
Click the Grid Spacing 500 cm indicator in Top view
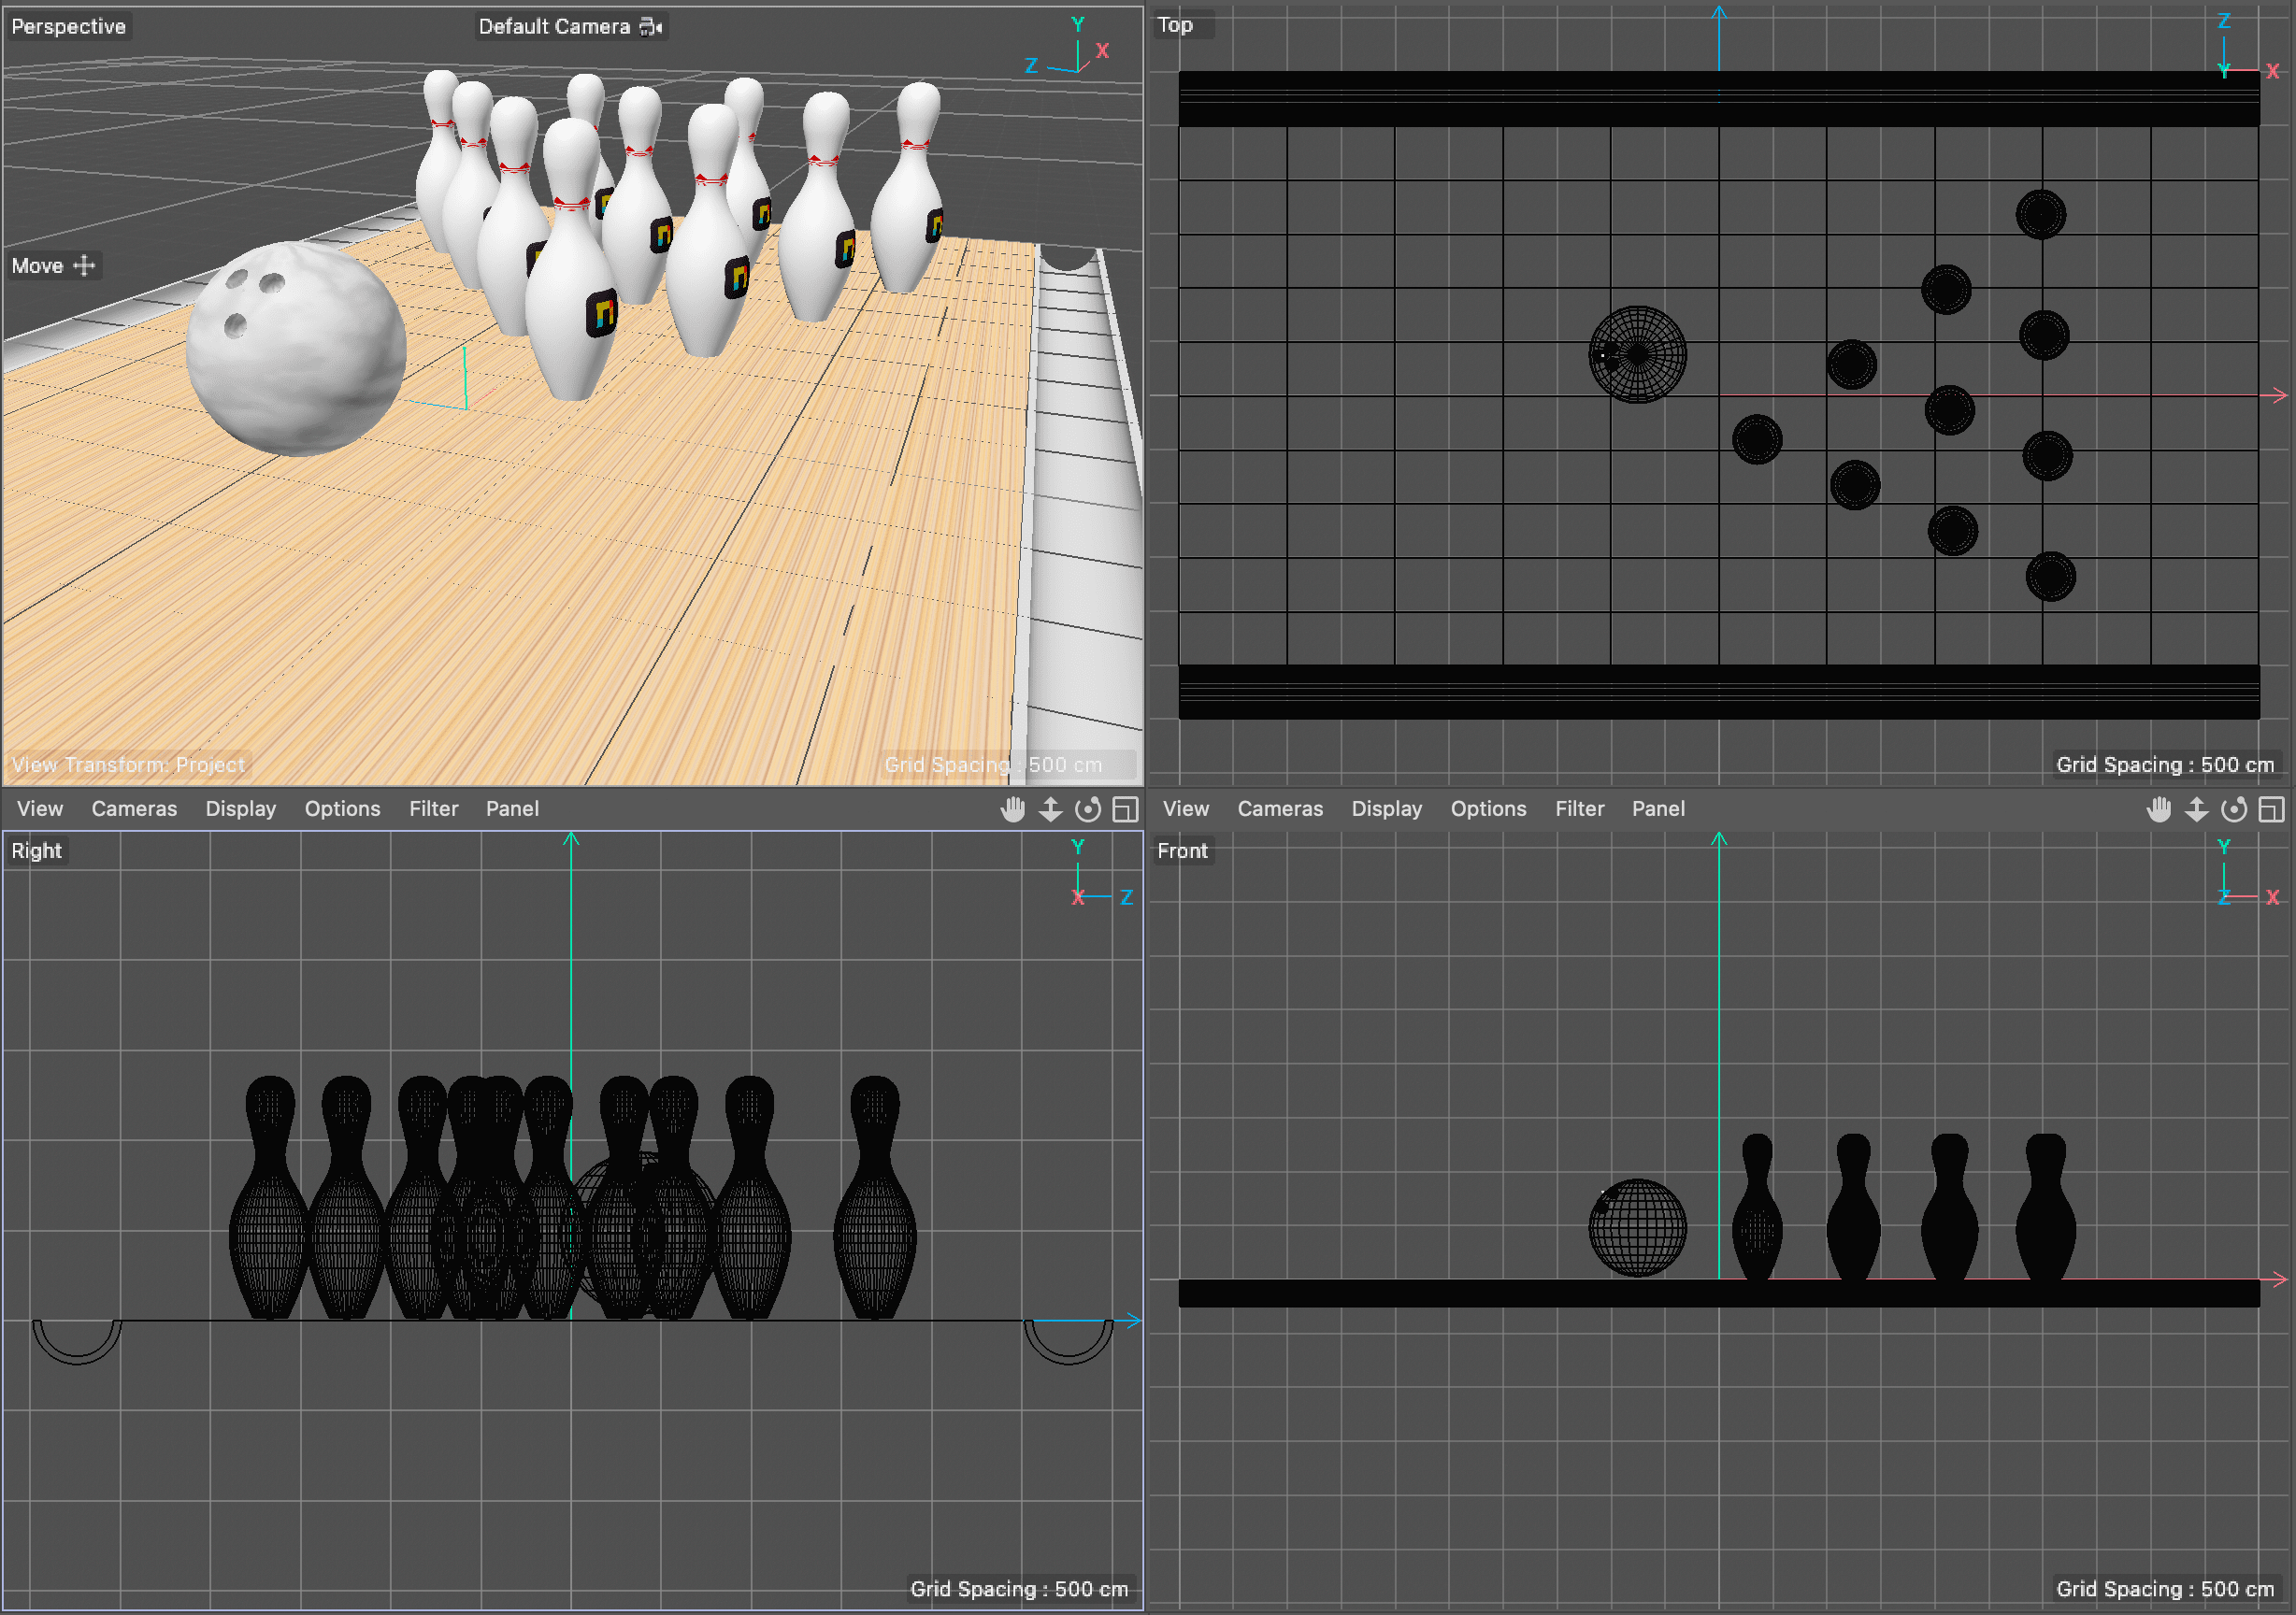click(2165, 764)
